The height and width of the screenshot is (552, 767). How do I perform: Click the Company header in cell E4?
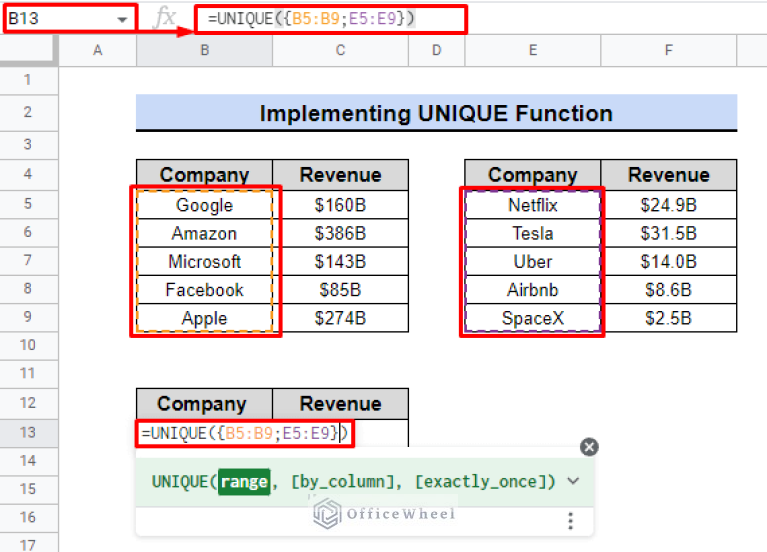(533, 175)
